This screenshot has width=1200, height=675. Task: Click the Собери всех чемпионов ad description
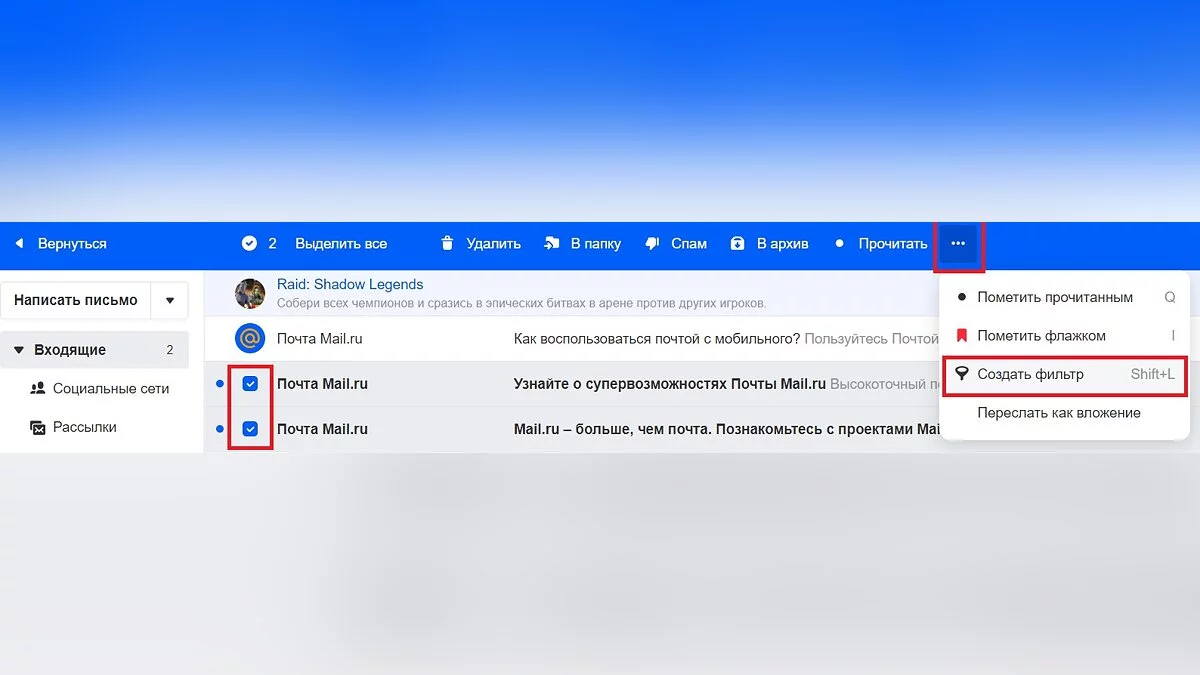521,303
